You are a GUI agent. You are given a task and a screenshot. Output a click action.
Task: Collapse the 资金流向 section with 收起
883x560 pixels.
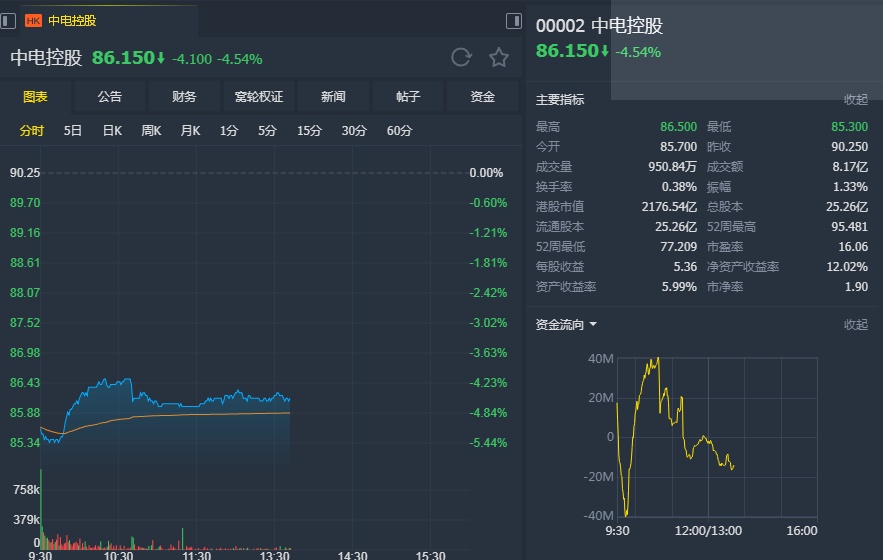click(x=855, y=325)
